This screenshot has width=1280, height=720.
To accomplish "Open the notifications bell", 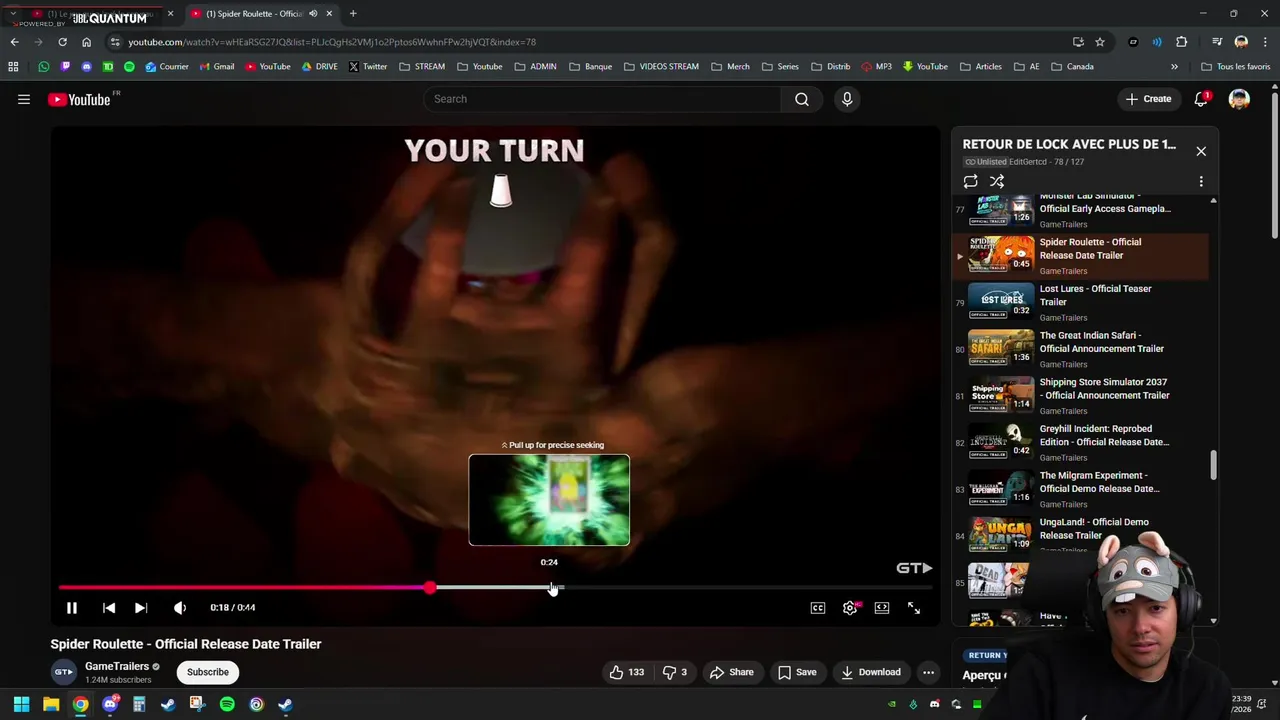I will [x=1201, y=99].
